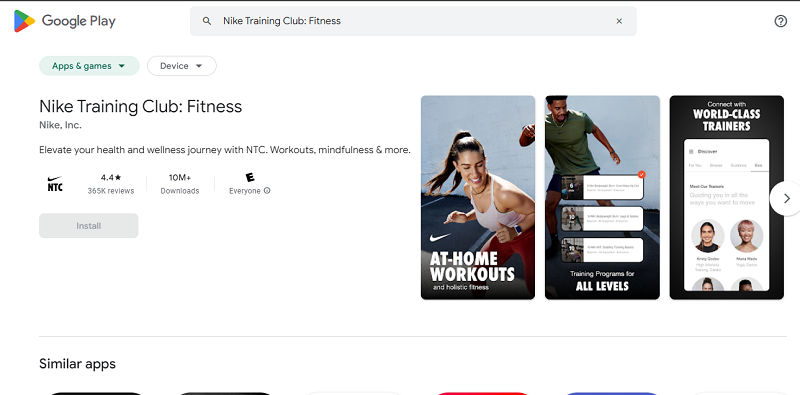Focus the search box with Nike Training Club

(x=413, y=21)
